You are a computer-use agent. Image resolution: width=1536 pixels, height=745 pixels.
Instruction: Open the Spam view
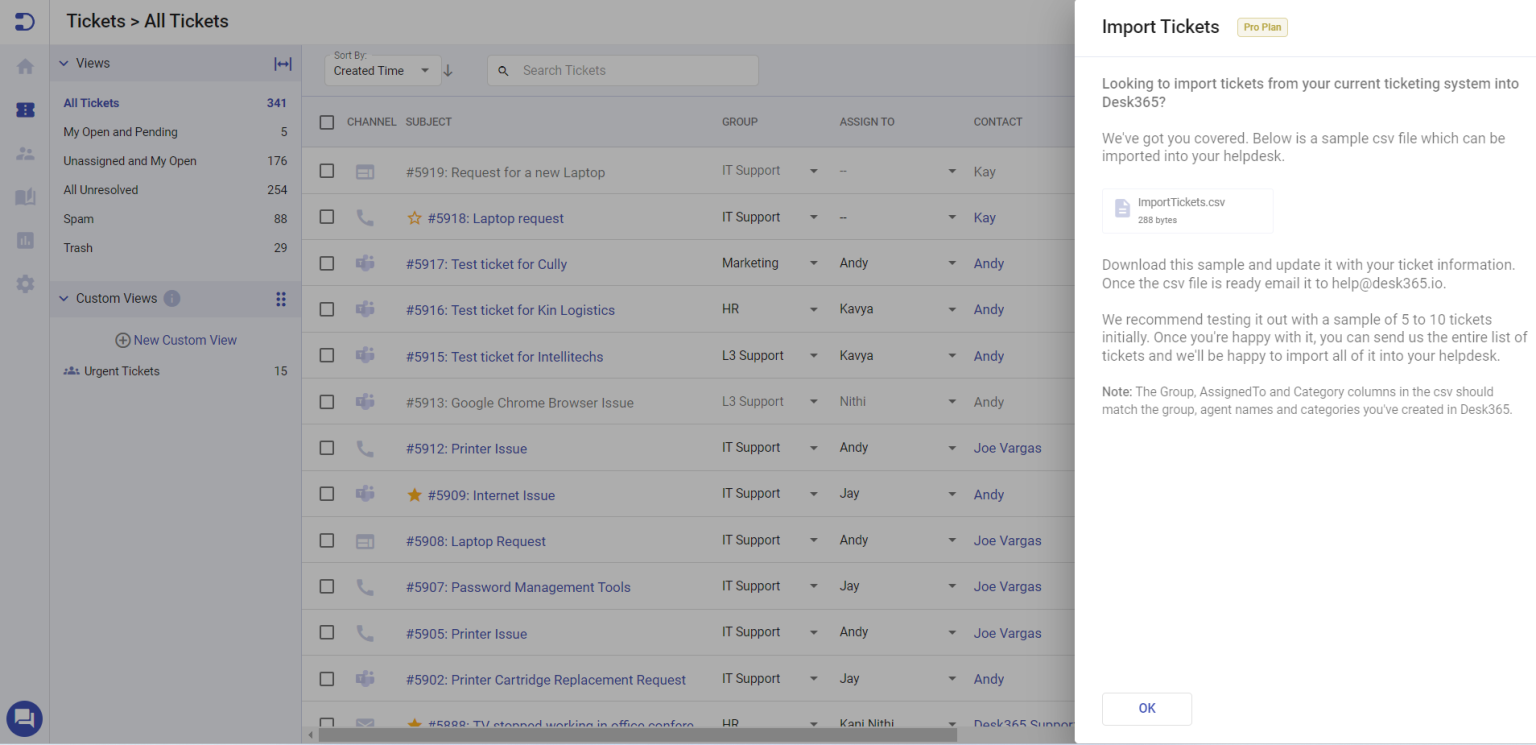click(78, 218)
